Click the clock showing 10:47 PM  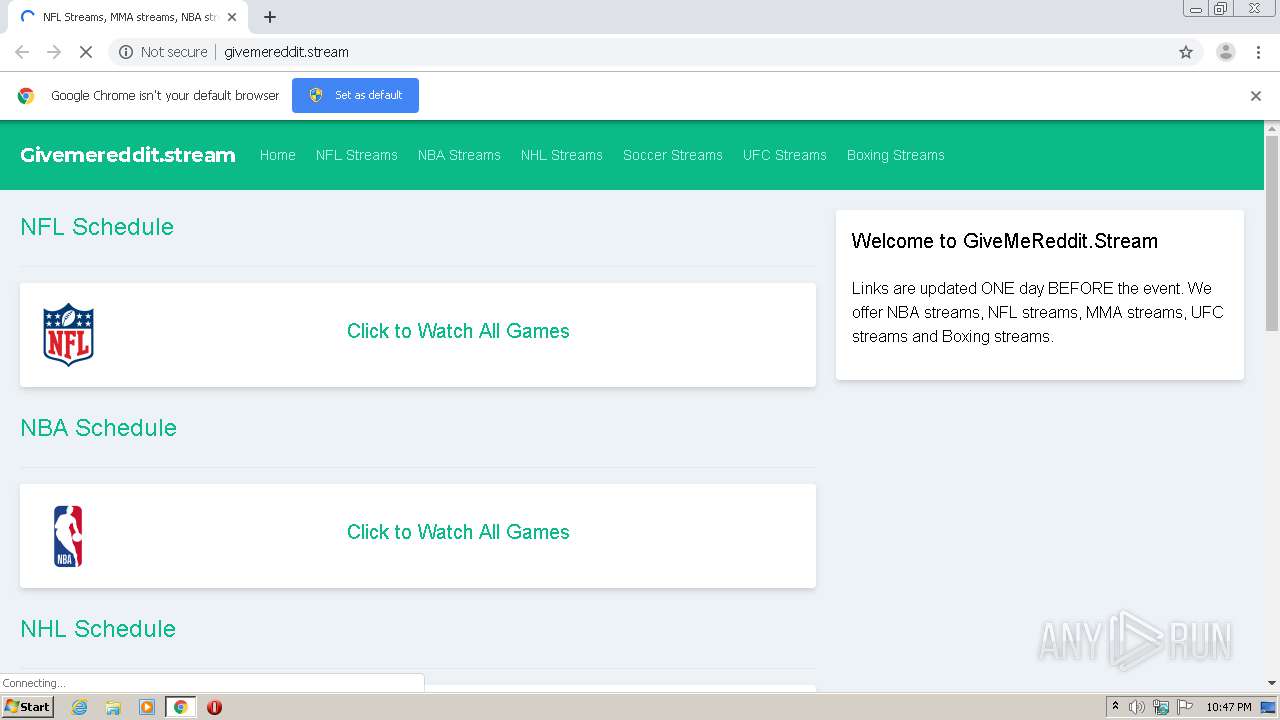[1228, 707]
